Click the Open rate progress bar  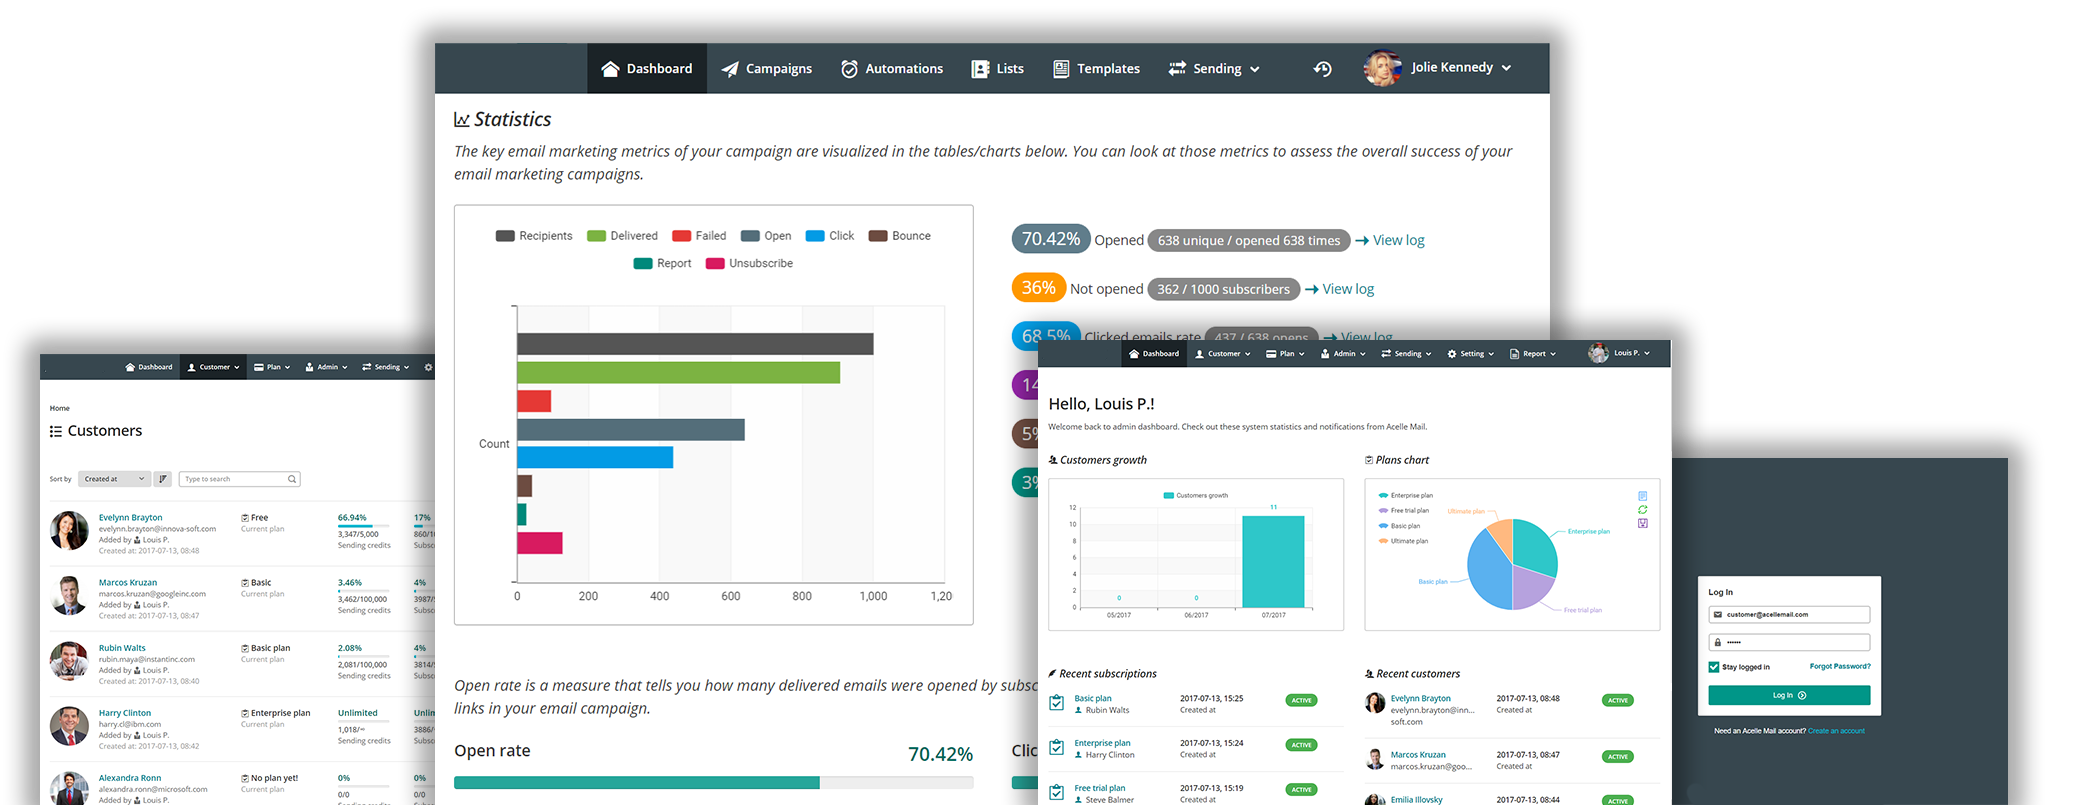pyautogui.click(x=713, y=783)
